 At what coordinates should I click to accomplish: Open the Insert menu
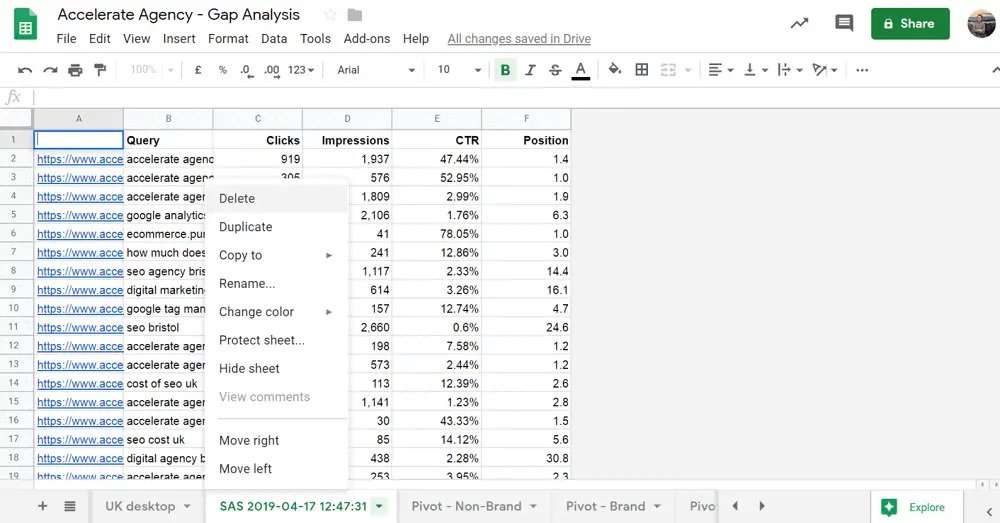(179, 39)
